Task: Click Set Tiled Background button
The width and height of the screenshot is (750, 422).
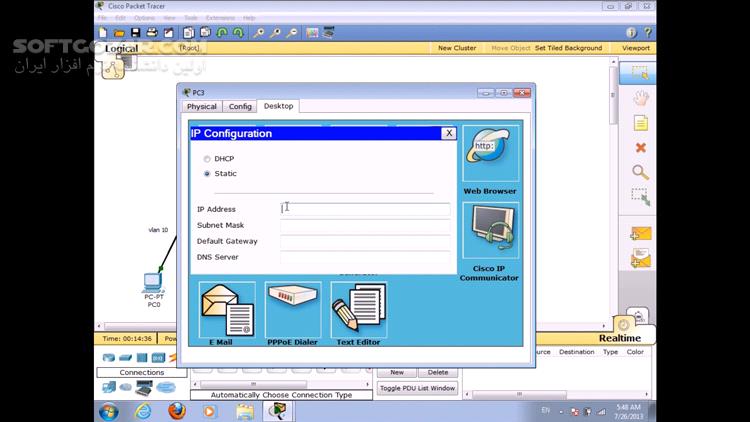Action: coord(568,48)
